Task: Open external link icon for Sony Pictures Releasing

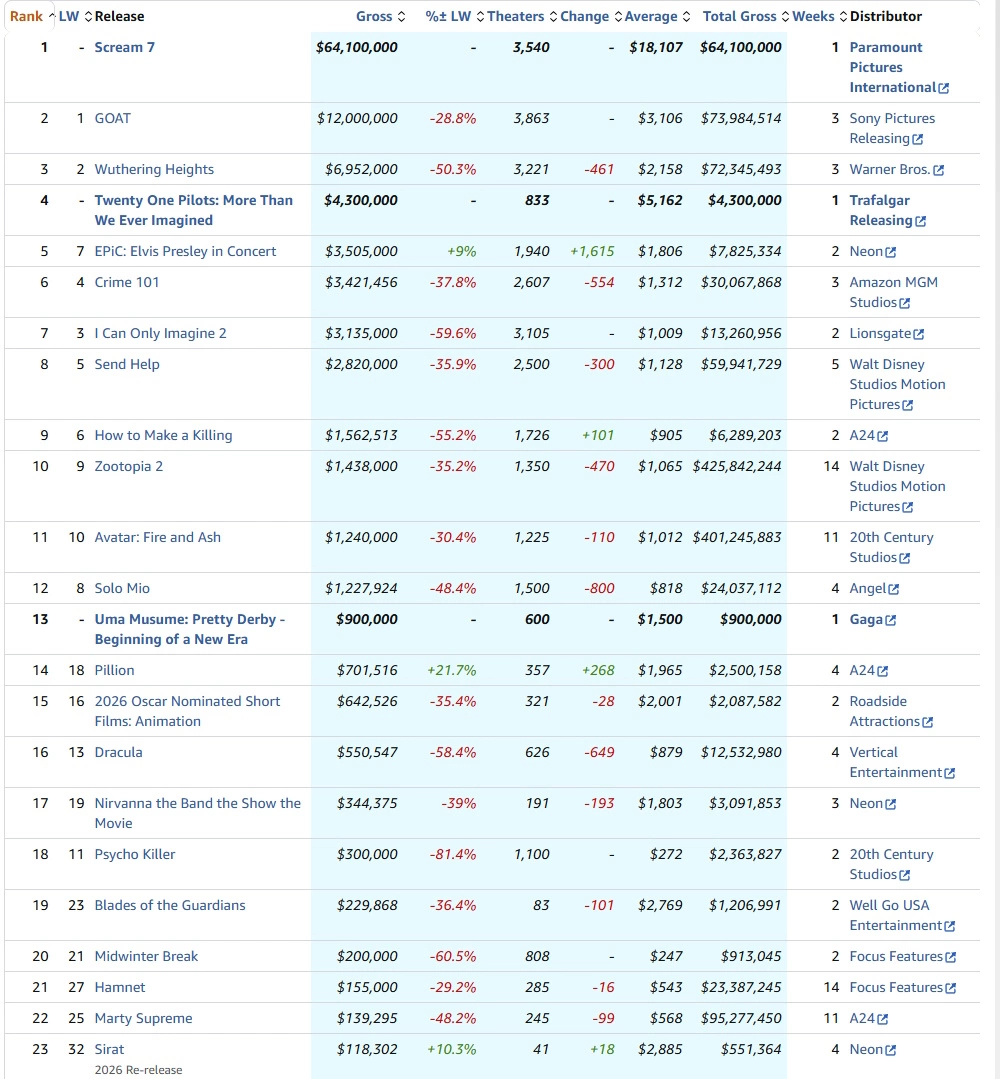Action: 917,139
